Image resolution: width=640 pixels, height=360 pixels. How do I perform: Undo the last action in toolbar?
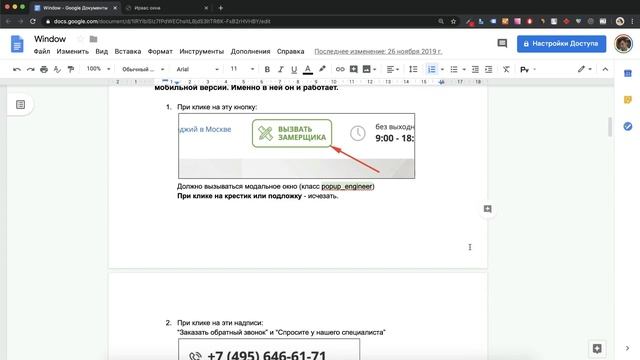(x=17, y=69)
